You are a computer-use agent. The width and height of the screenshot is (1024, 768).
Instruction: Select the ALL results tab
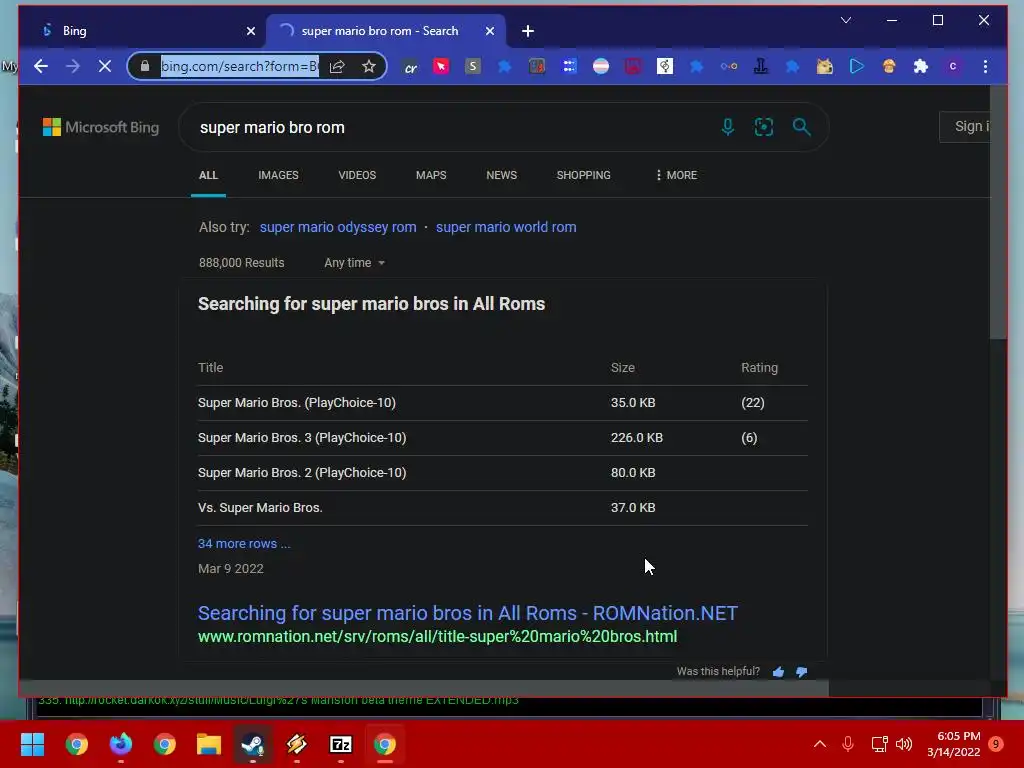[x=208, y=175]
